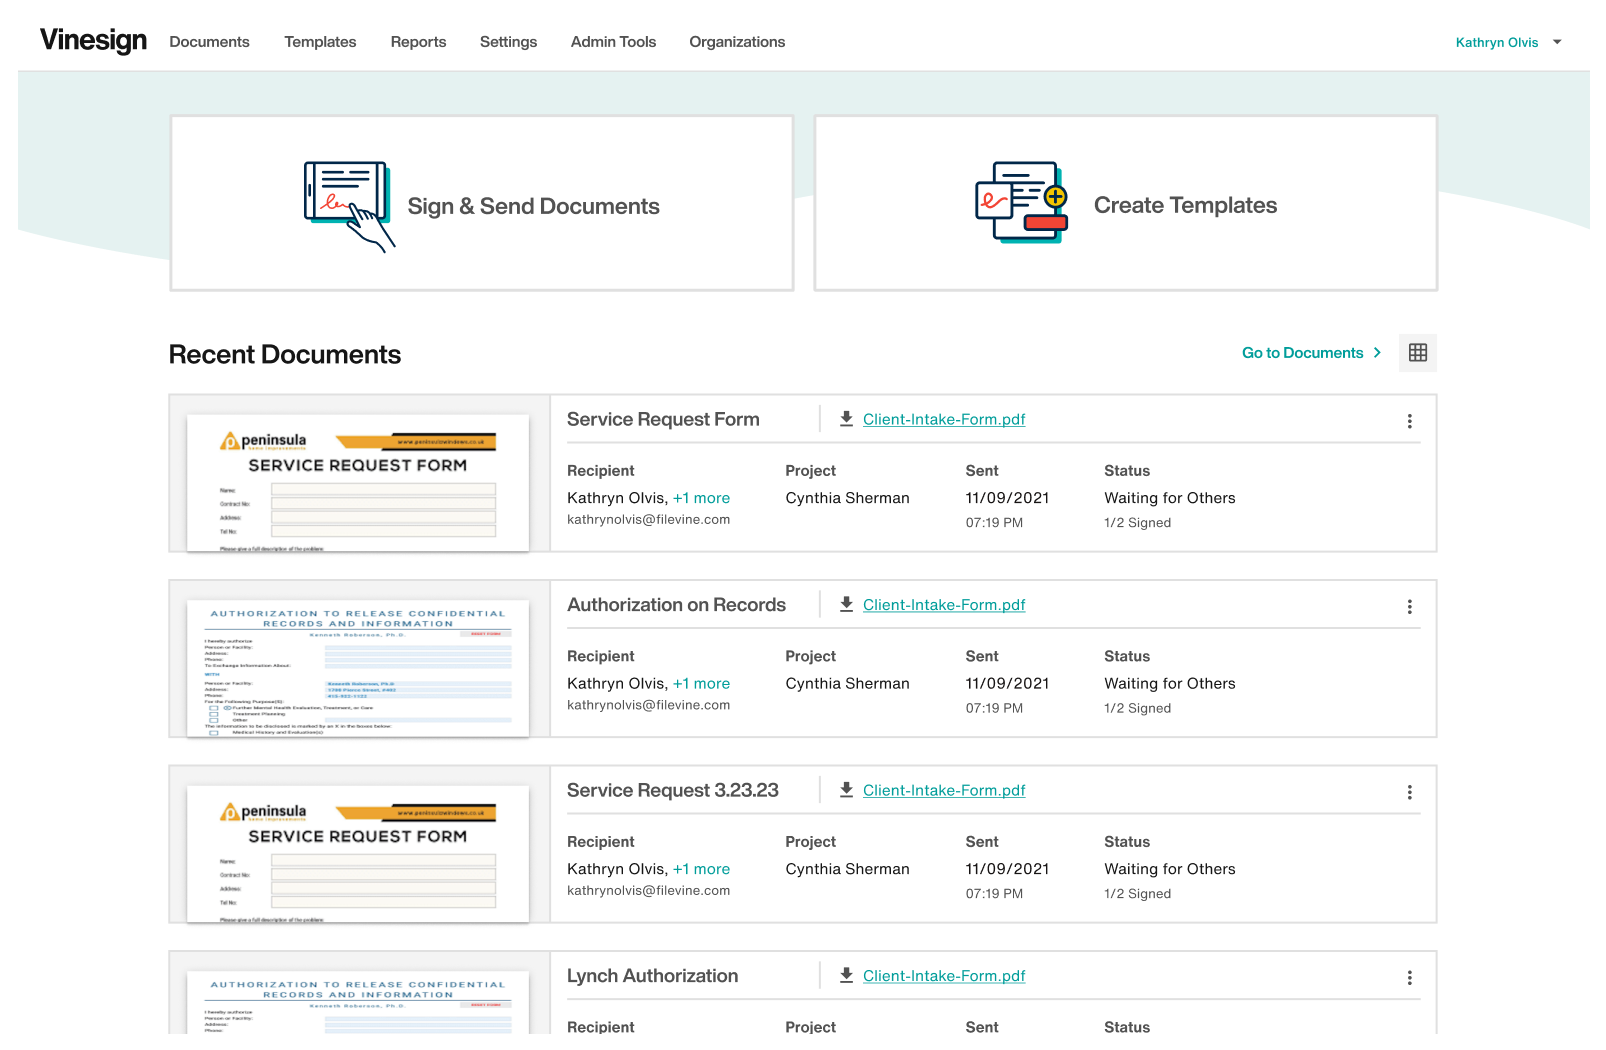Download the Authorization on Records PDF

click(x=845, y=605)
